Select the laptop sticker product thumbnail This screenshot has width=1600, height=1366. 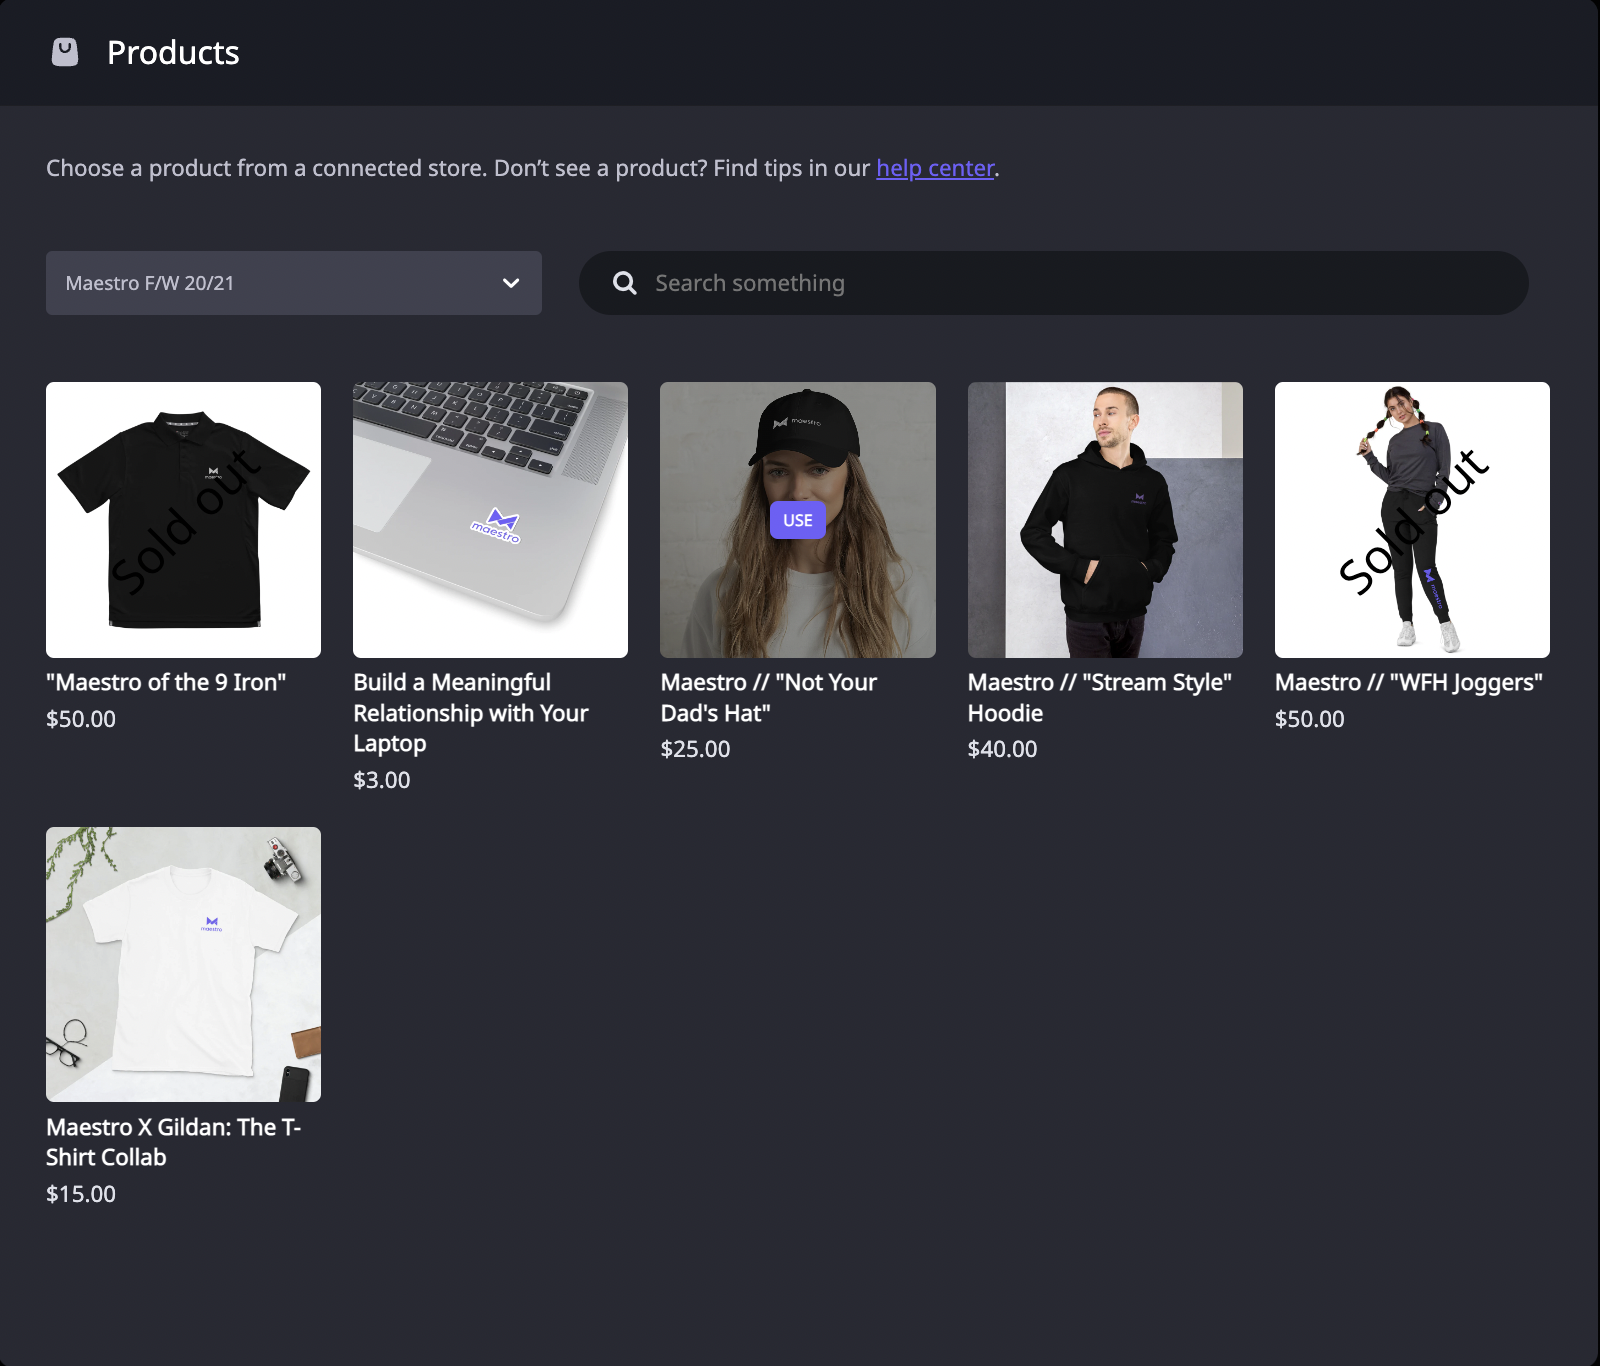tap(491, 520)
